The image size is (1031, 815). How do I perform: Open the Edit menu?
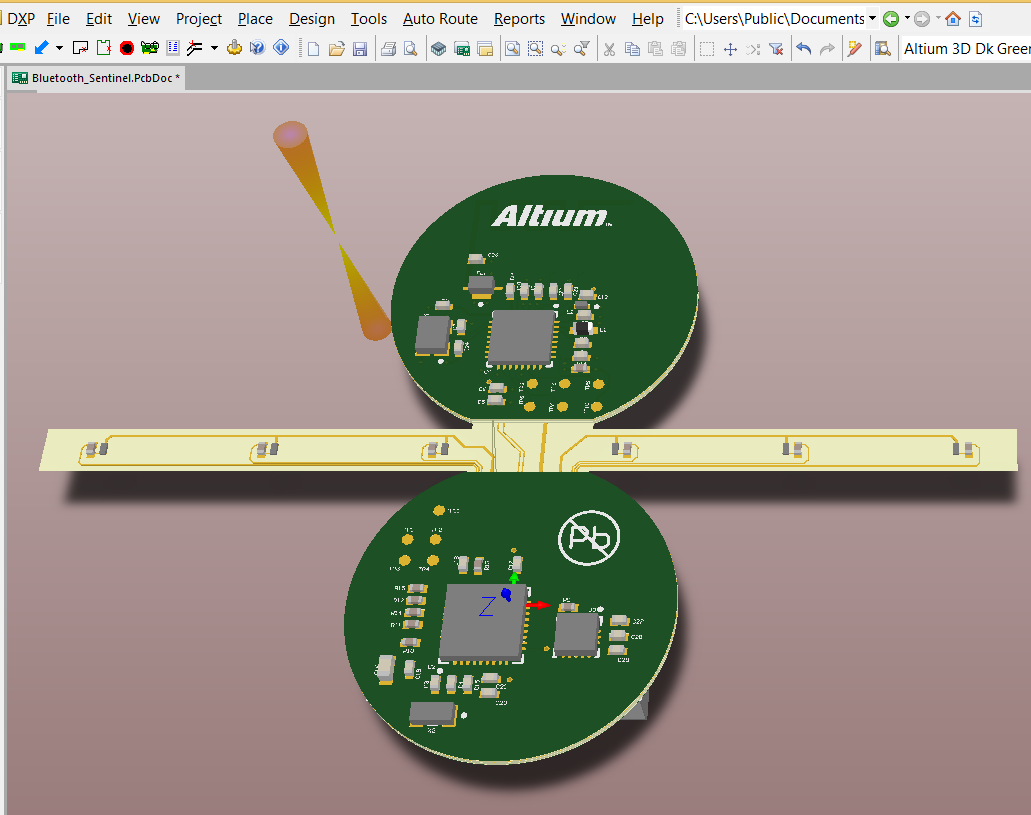pos(99,19)
